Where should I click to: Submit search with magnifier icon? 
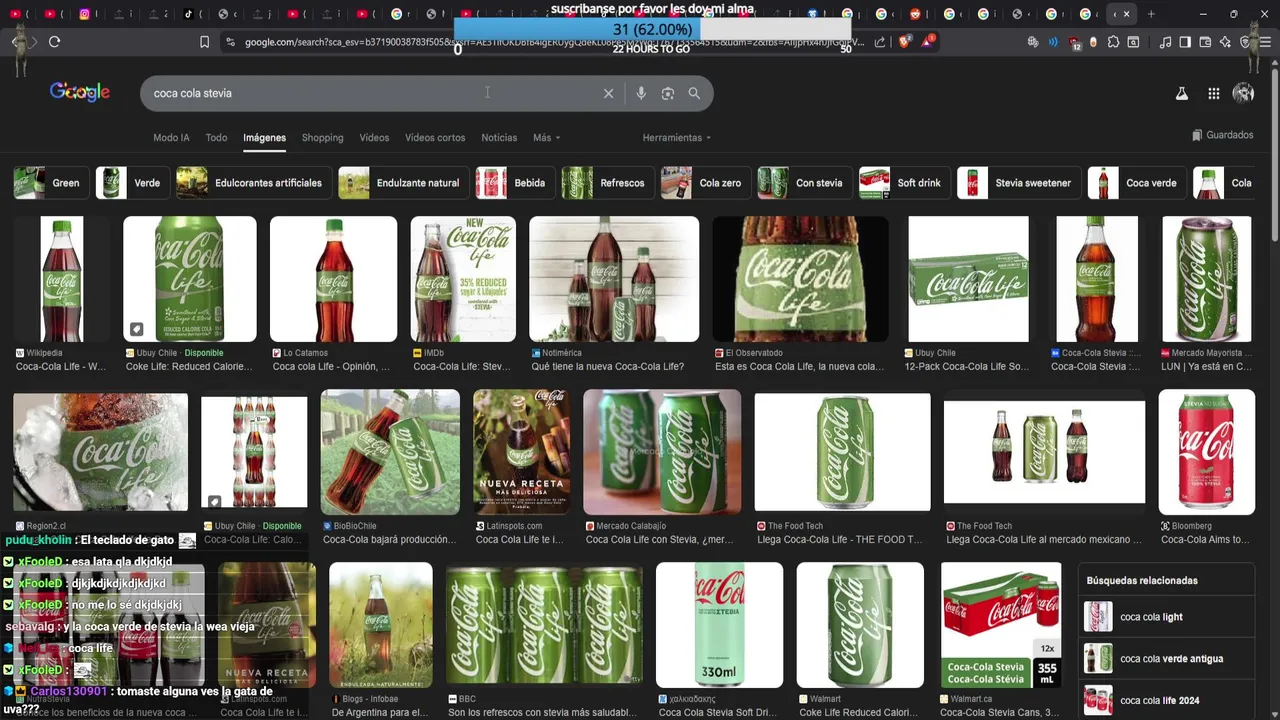(694, 93)
